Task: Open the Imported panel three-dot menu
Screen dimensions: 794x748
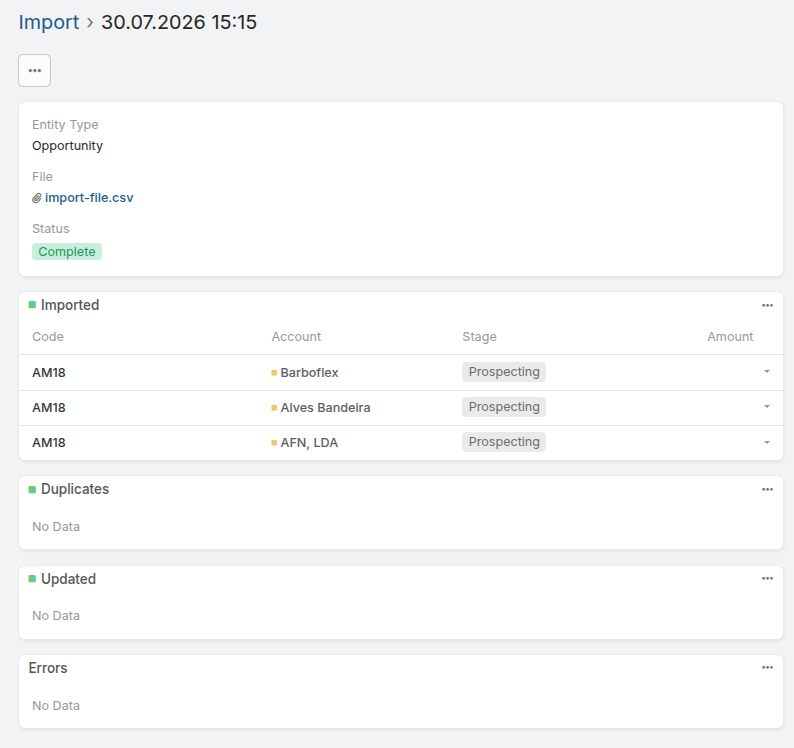Action: pos(767,305)
